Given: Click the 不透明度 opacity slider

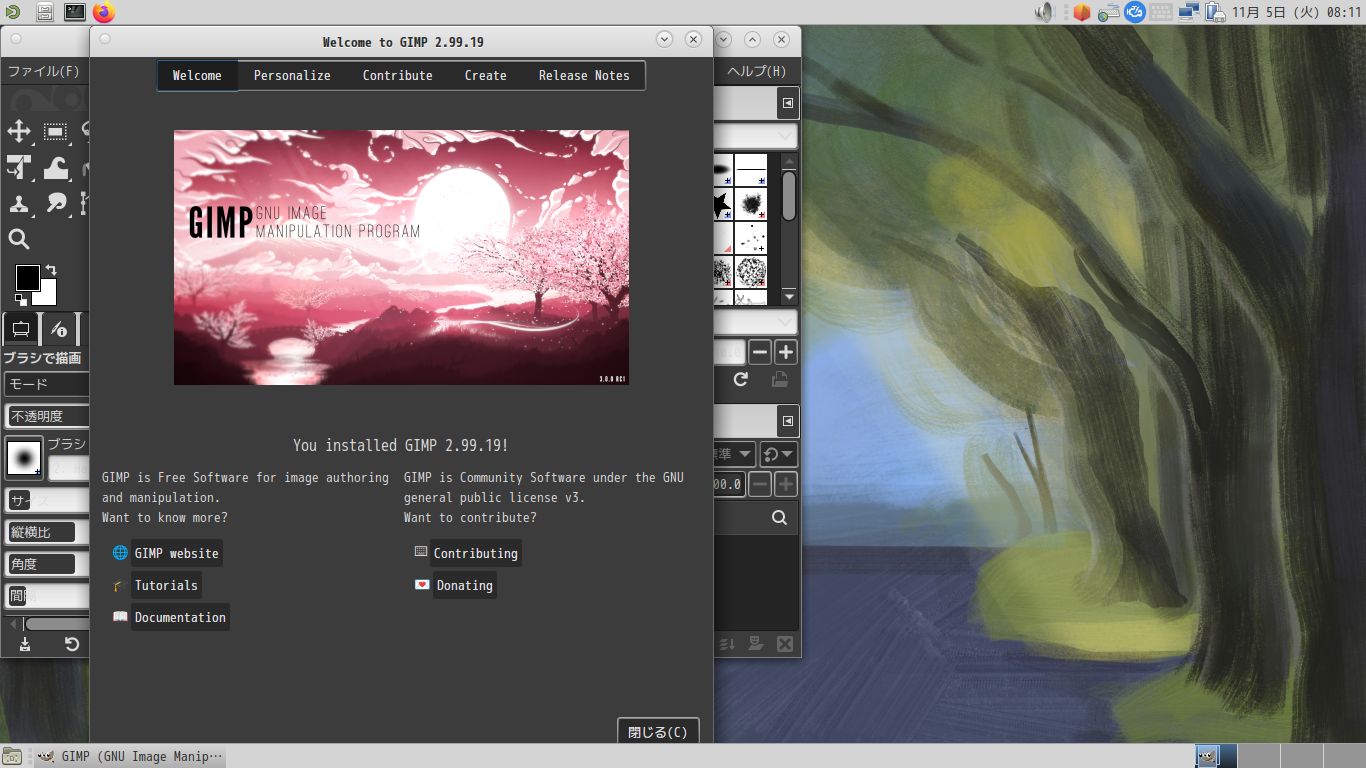Looking at the screenshot, I should click(47, 416).
